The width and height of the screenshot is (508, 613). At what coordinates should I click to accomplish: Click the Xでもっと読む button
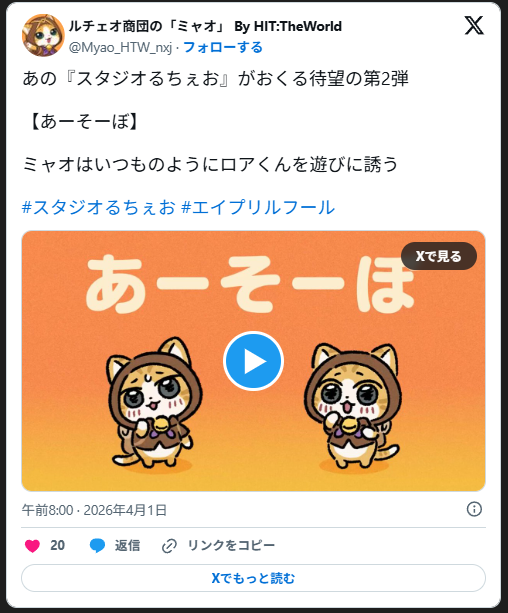[x=253, y=578]
